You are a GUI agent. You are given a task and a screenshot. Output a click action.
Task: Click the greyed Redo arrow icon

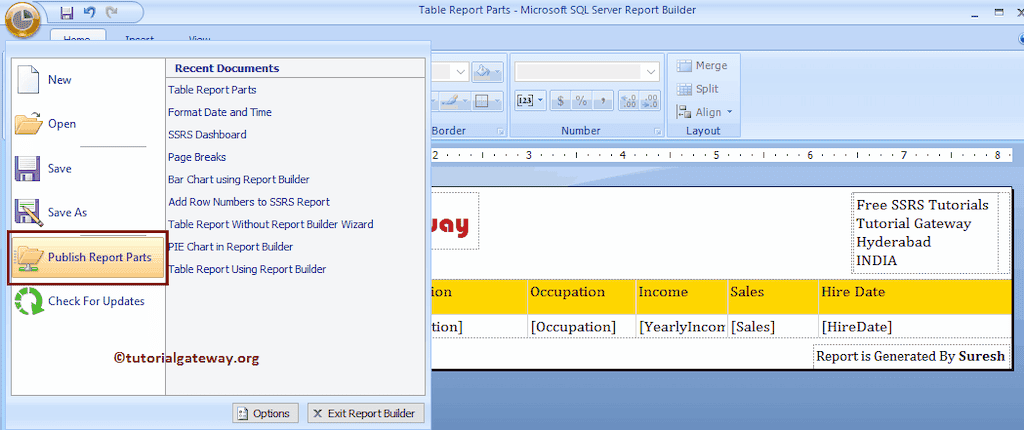(x=112, y=12)
